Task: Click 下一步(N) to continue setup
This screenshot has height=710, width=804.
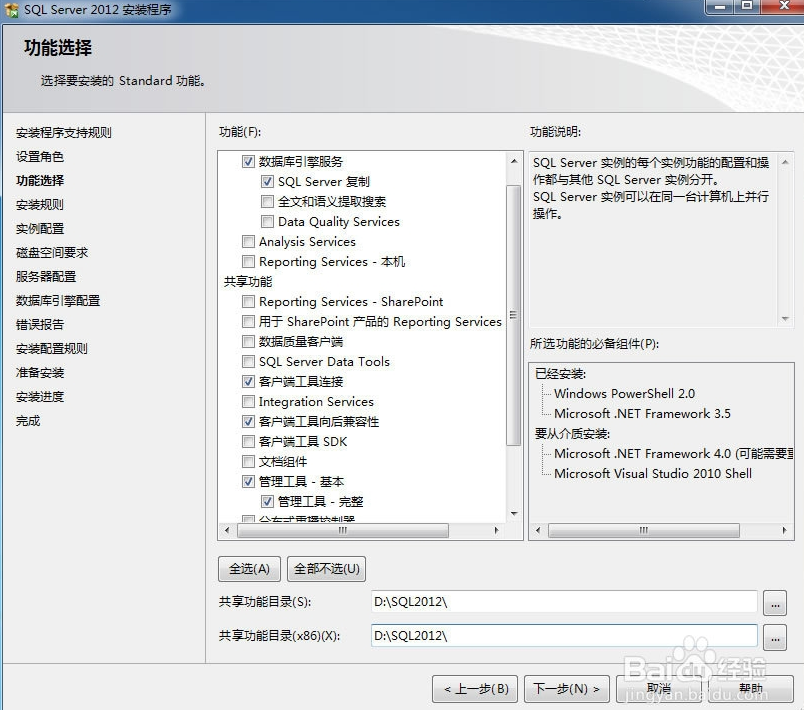Action: click(x=566, y=689)
